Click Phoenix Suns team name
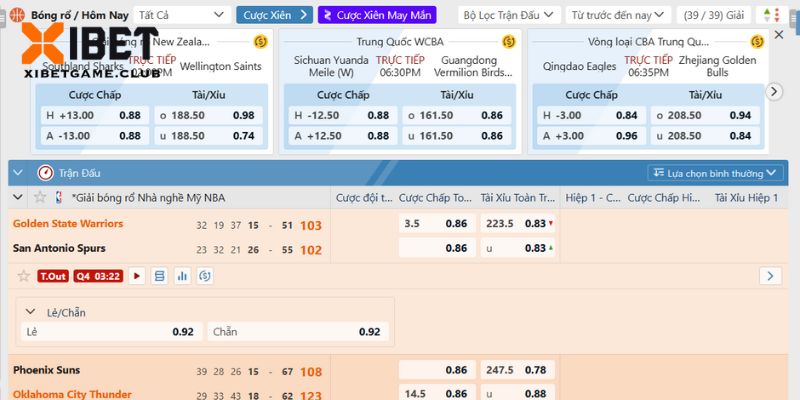The width and height of the screenshot is (800, 400). click(x=46, y=370)
